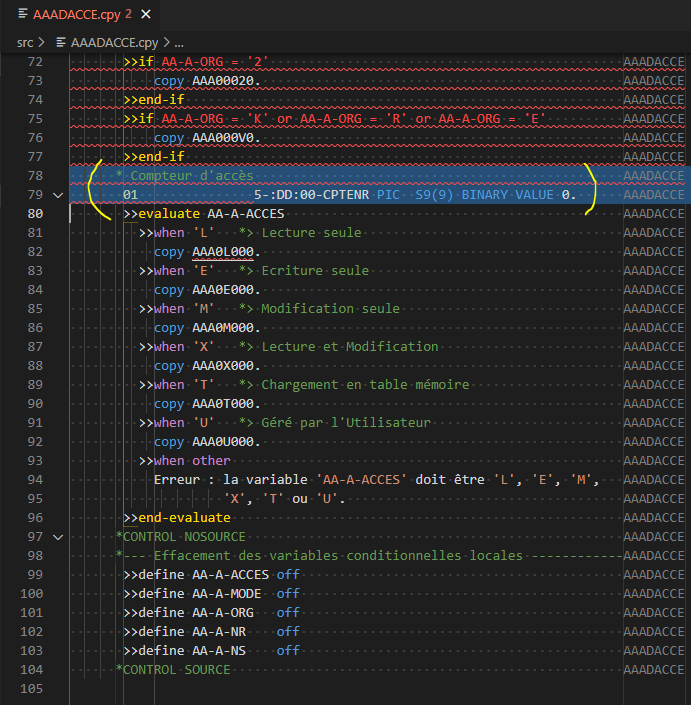Click 'Géré par l'Utilisateur' comment
Image resolution: width=691 pixels, height=705 pixels.
(346, 423)
